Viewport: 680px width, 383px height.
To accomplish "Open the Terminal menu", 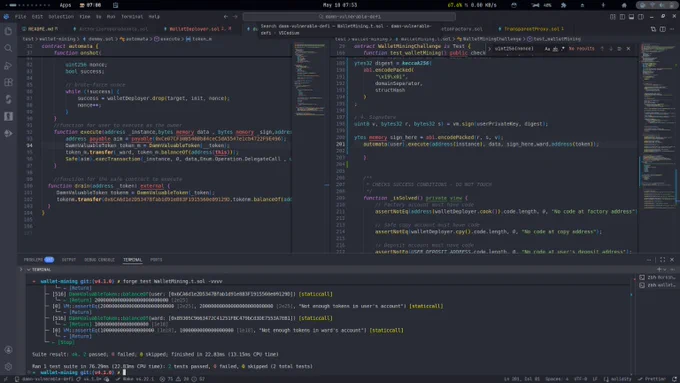I will point(132,16).
